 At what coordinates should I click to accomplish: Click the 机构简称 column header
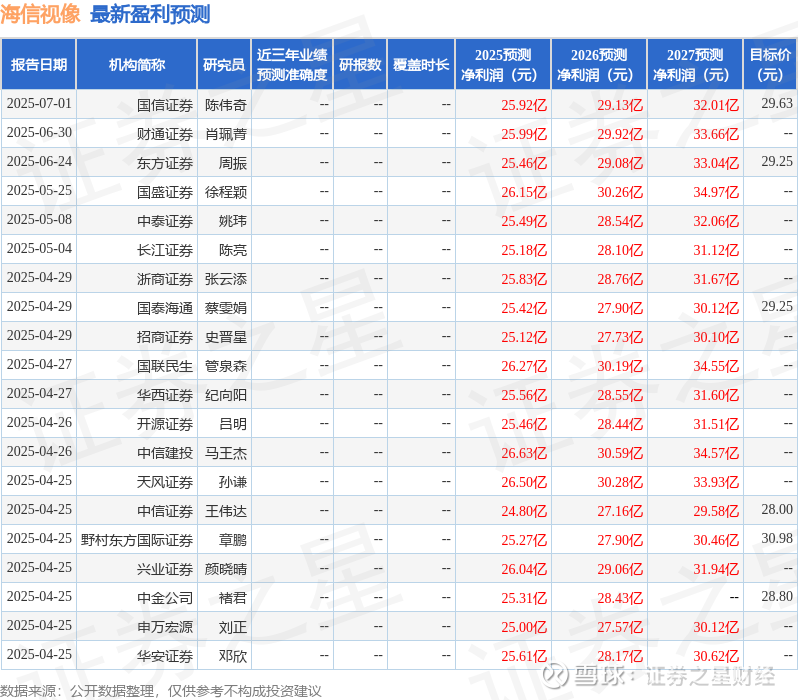click(x=136, y=65)
